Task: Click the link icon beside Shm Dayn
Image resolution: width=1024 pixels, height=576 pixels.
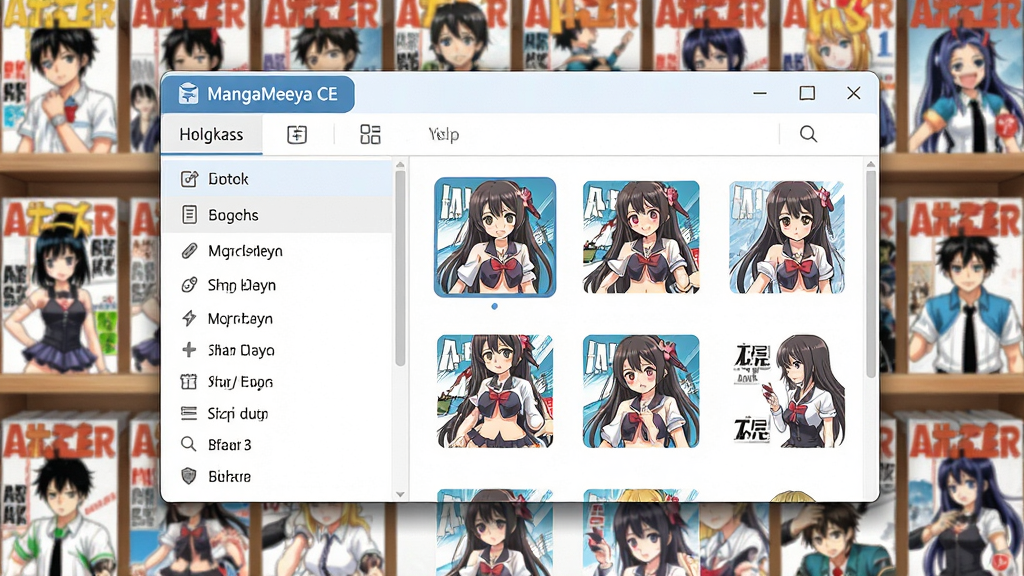Action: click(x=189, y=285)
